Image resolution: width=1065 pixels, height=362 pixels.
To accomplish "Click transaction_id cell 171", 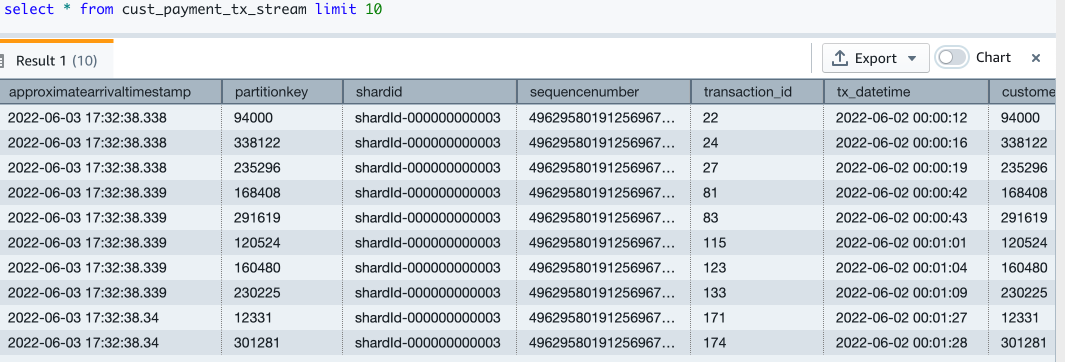I will click(758, 319).
